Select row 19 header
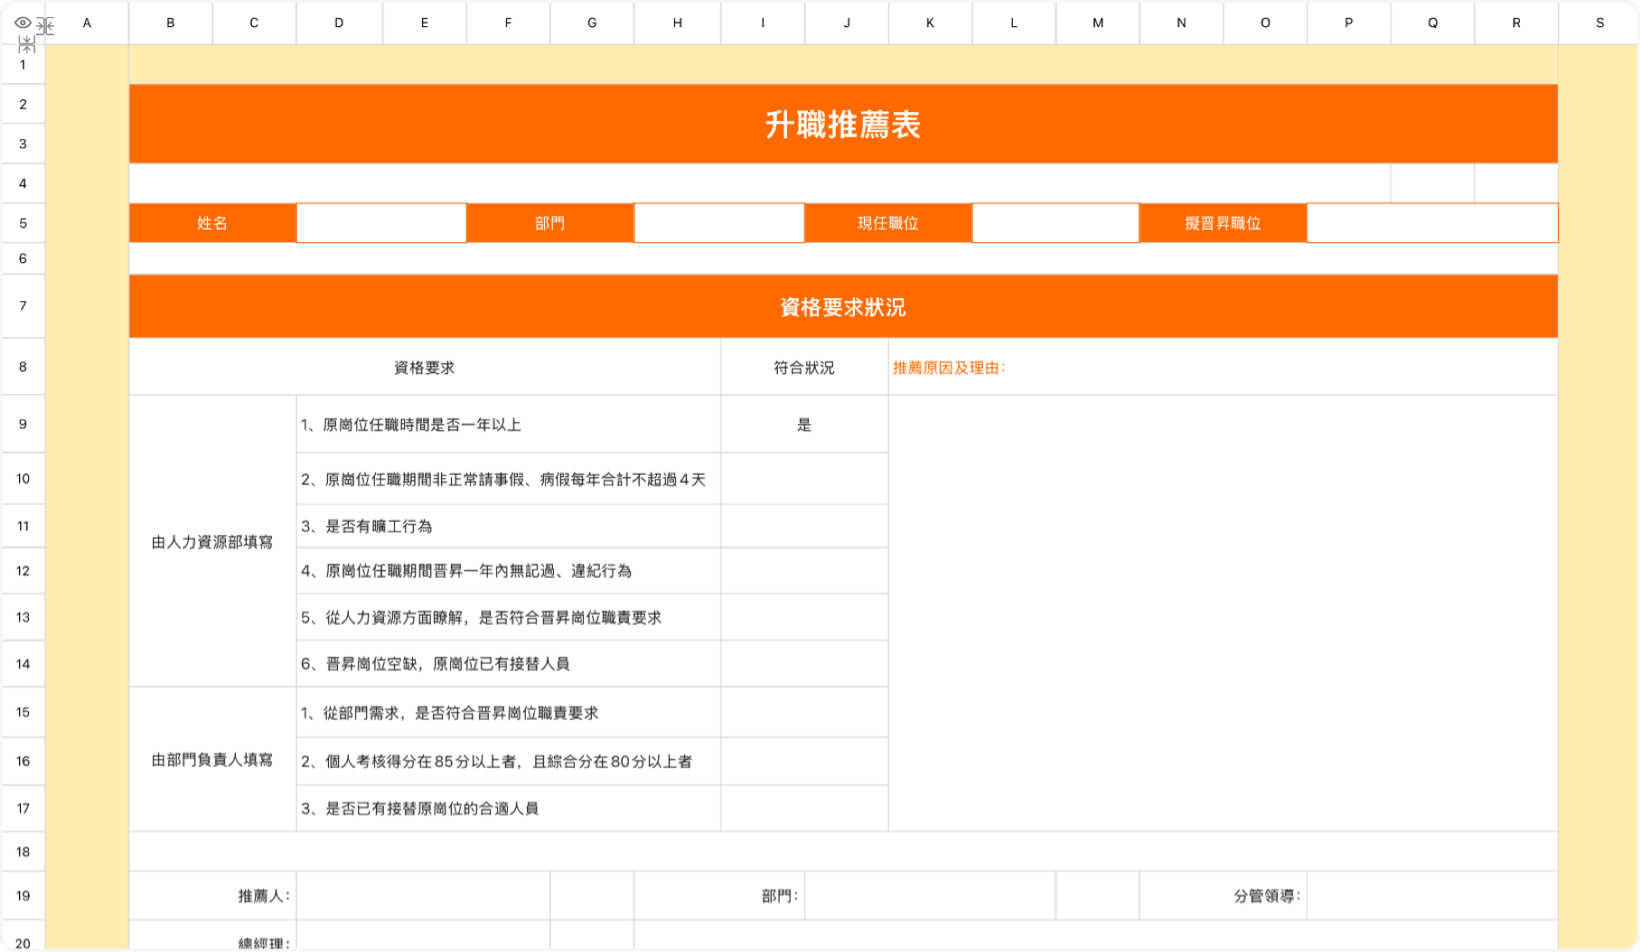Viewport: 1640px width, 952px height. coord(23,896)
